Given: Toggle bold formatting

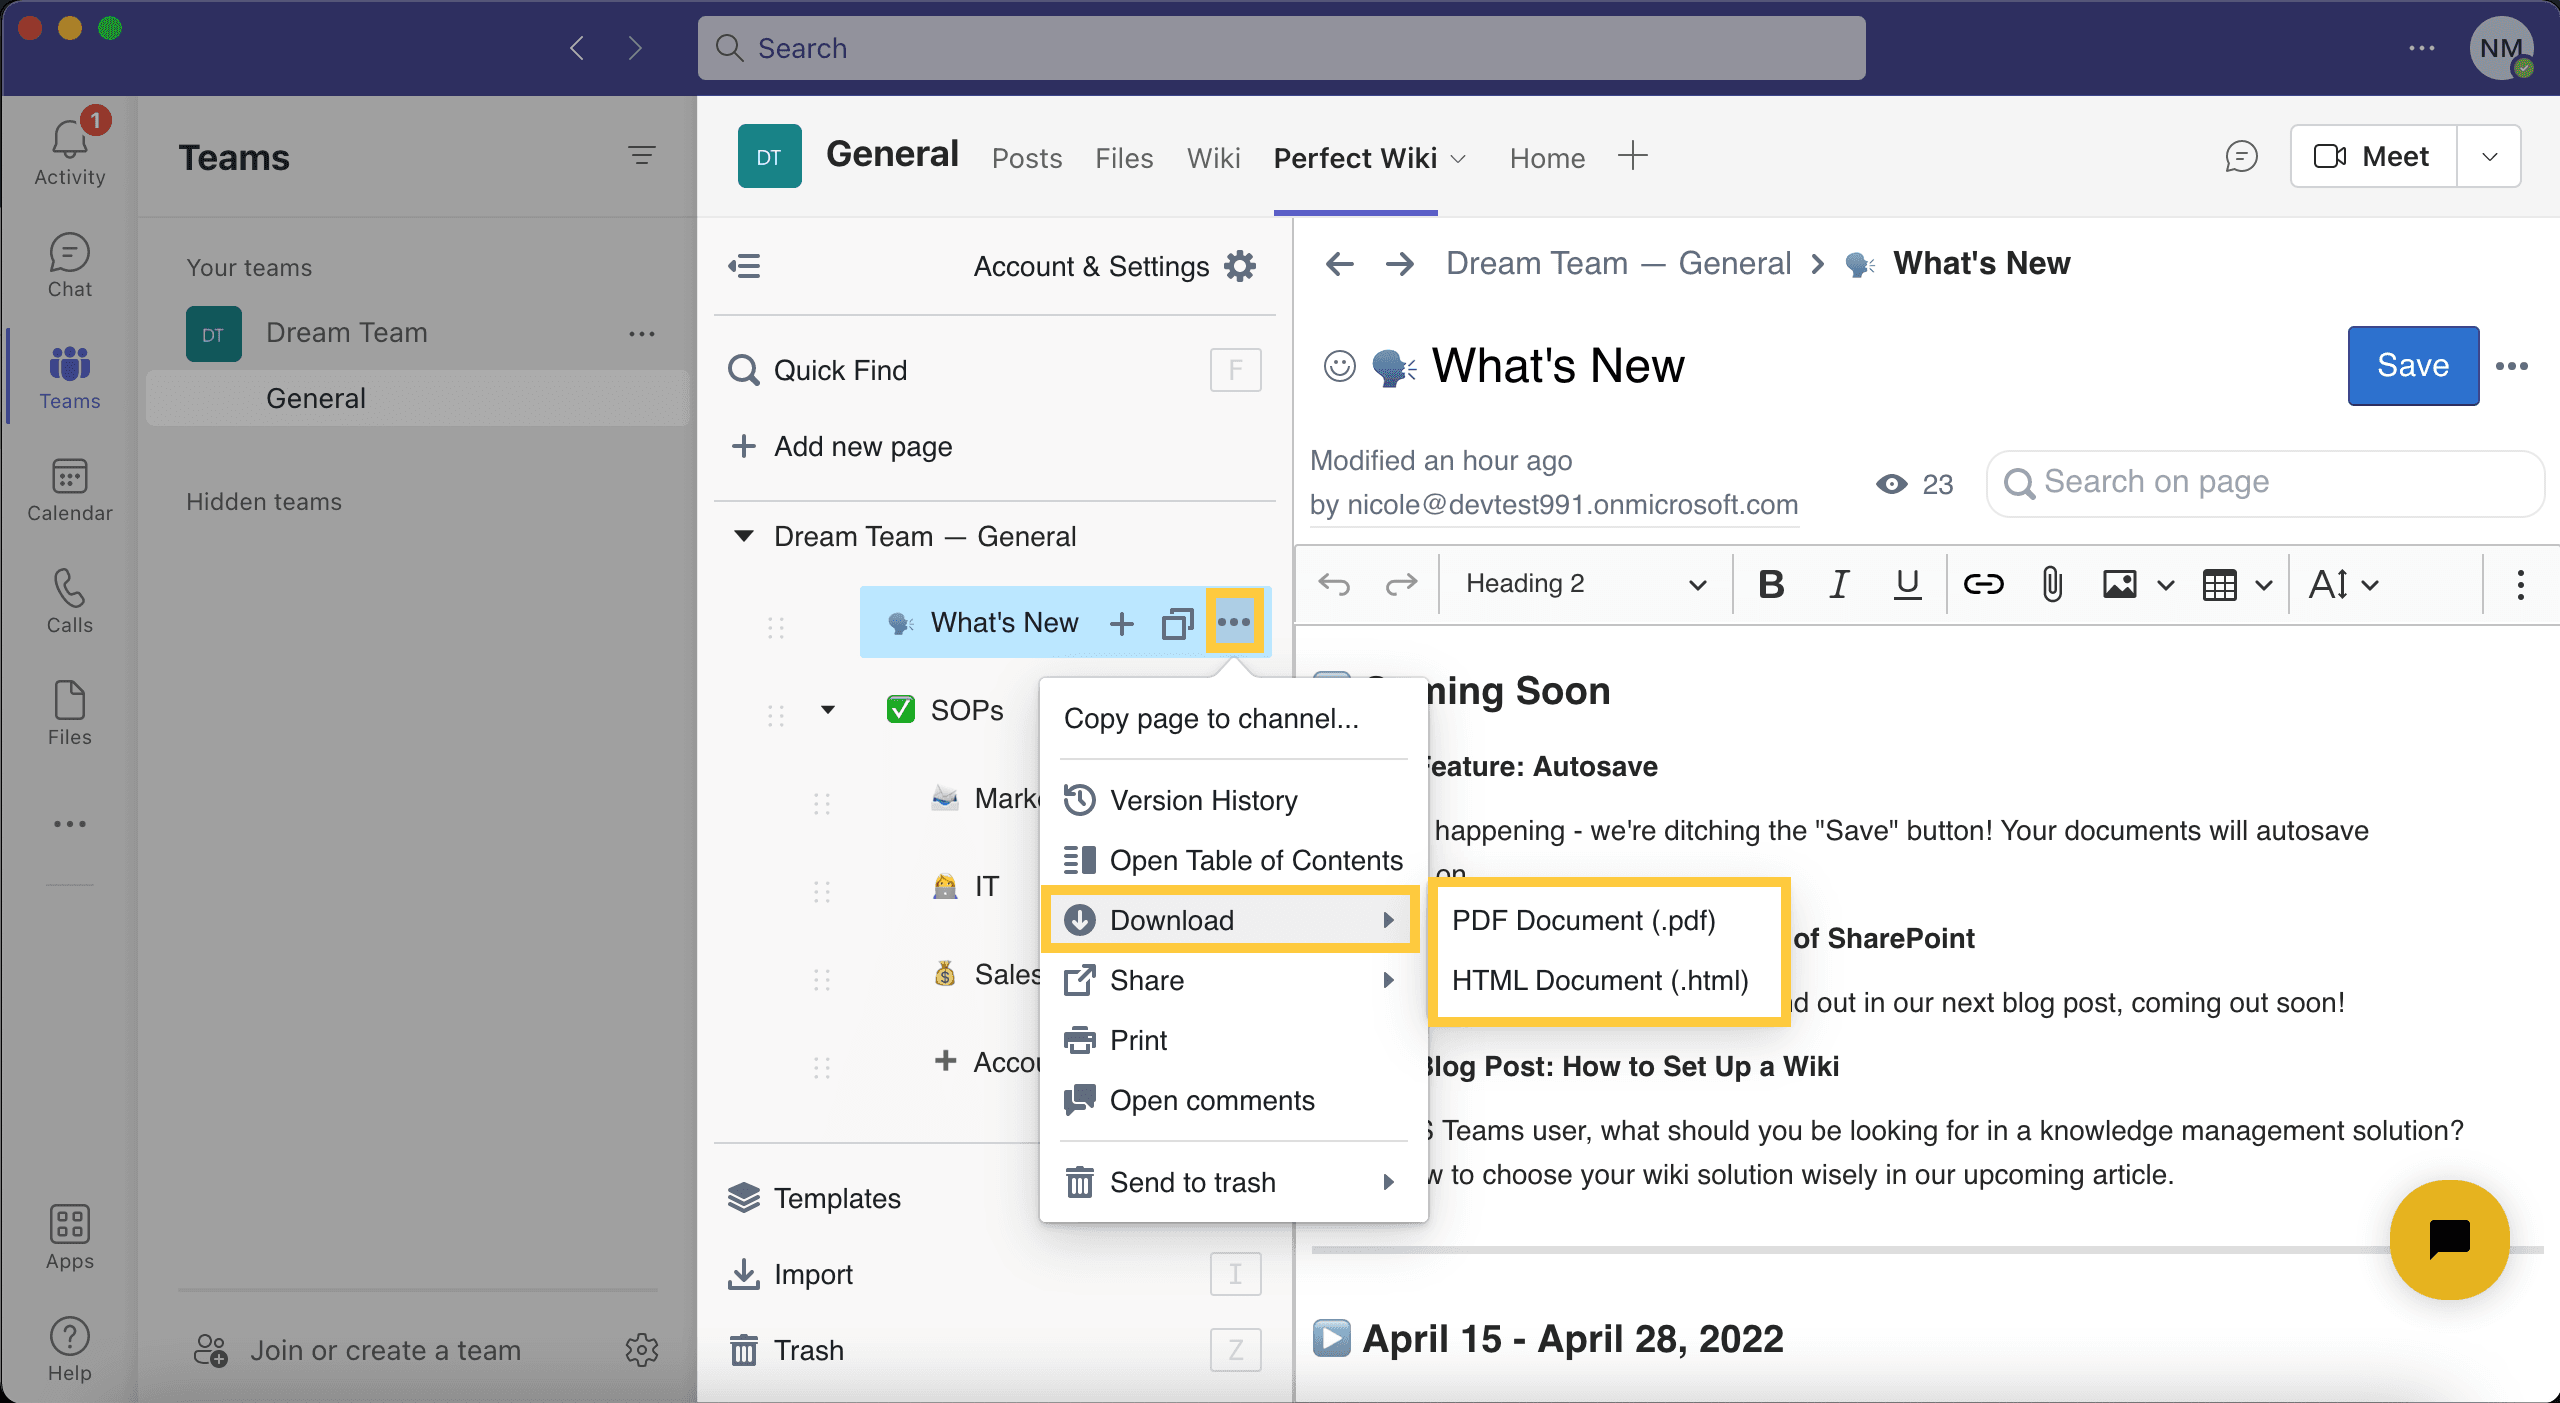Looking at the screenshot, I should (x=1771, y=584).
